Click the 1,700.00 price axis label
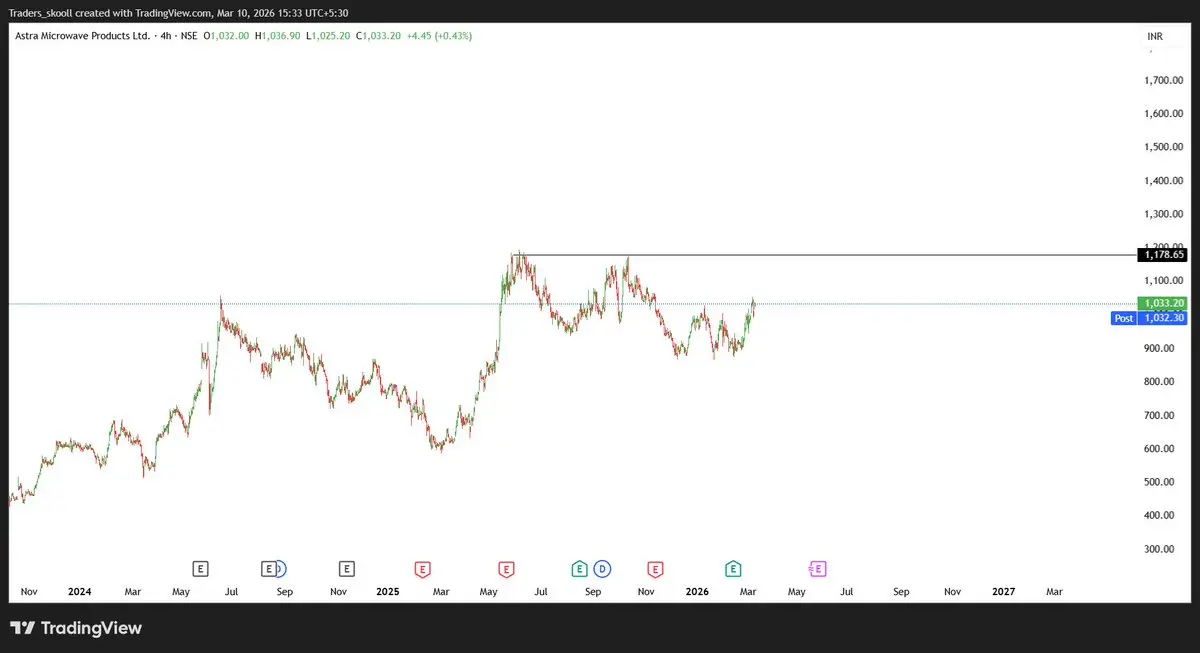This screenshot has height=653, width=1200. pos(1165,80)
